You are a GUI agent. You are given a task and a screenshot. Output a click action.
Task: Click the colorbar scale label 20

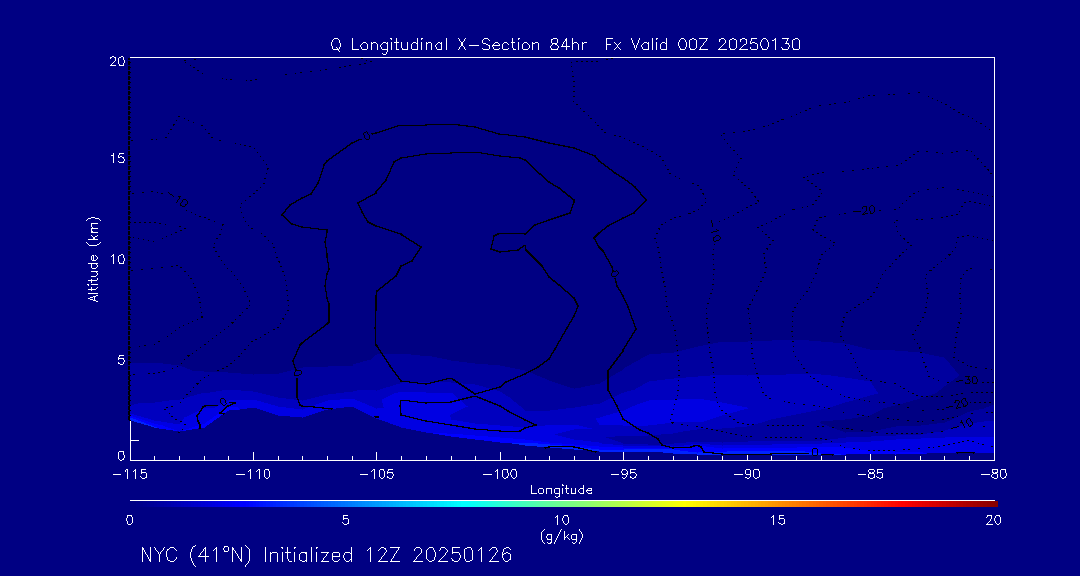(x=993, y=521)
